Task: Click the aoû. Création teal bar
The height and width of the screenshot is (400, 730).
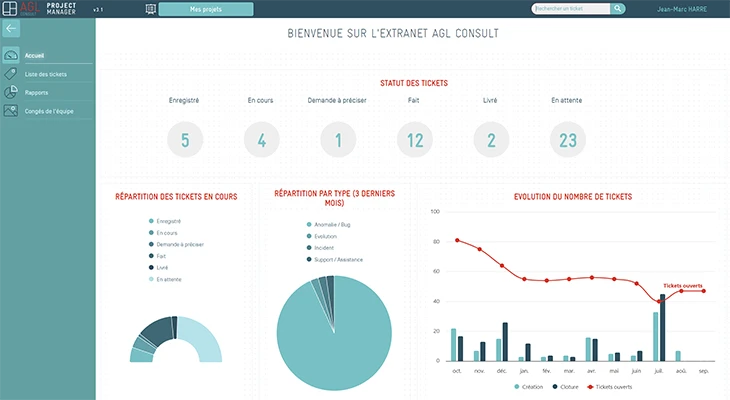Action: 678,356
